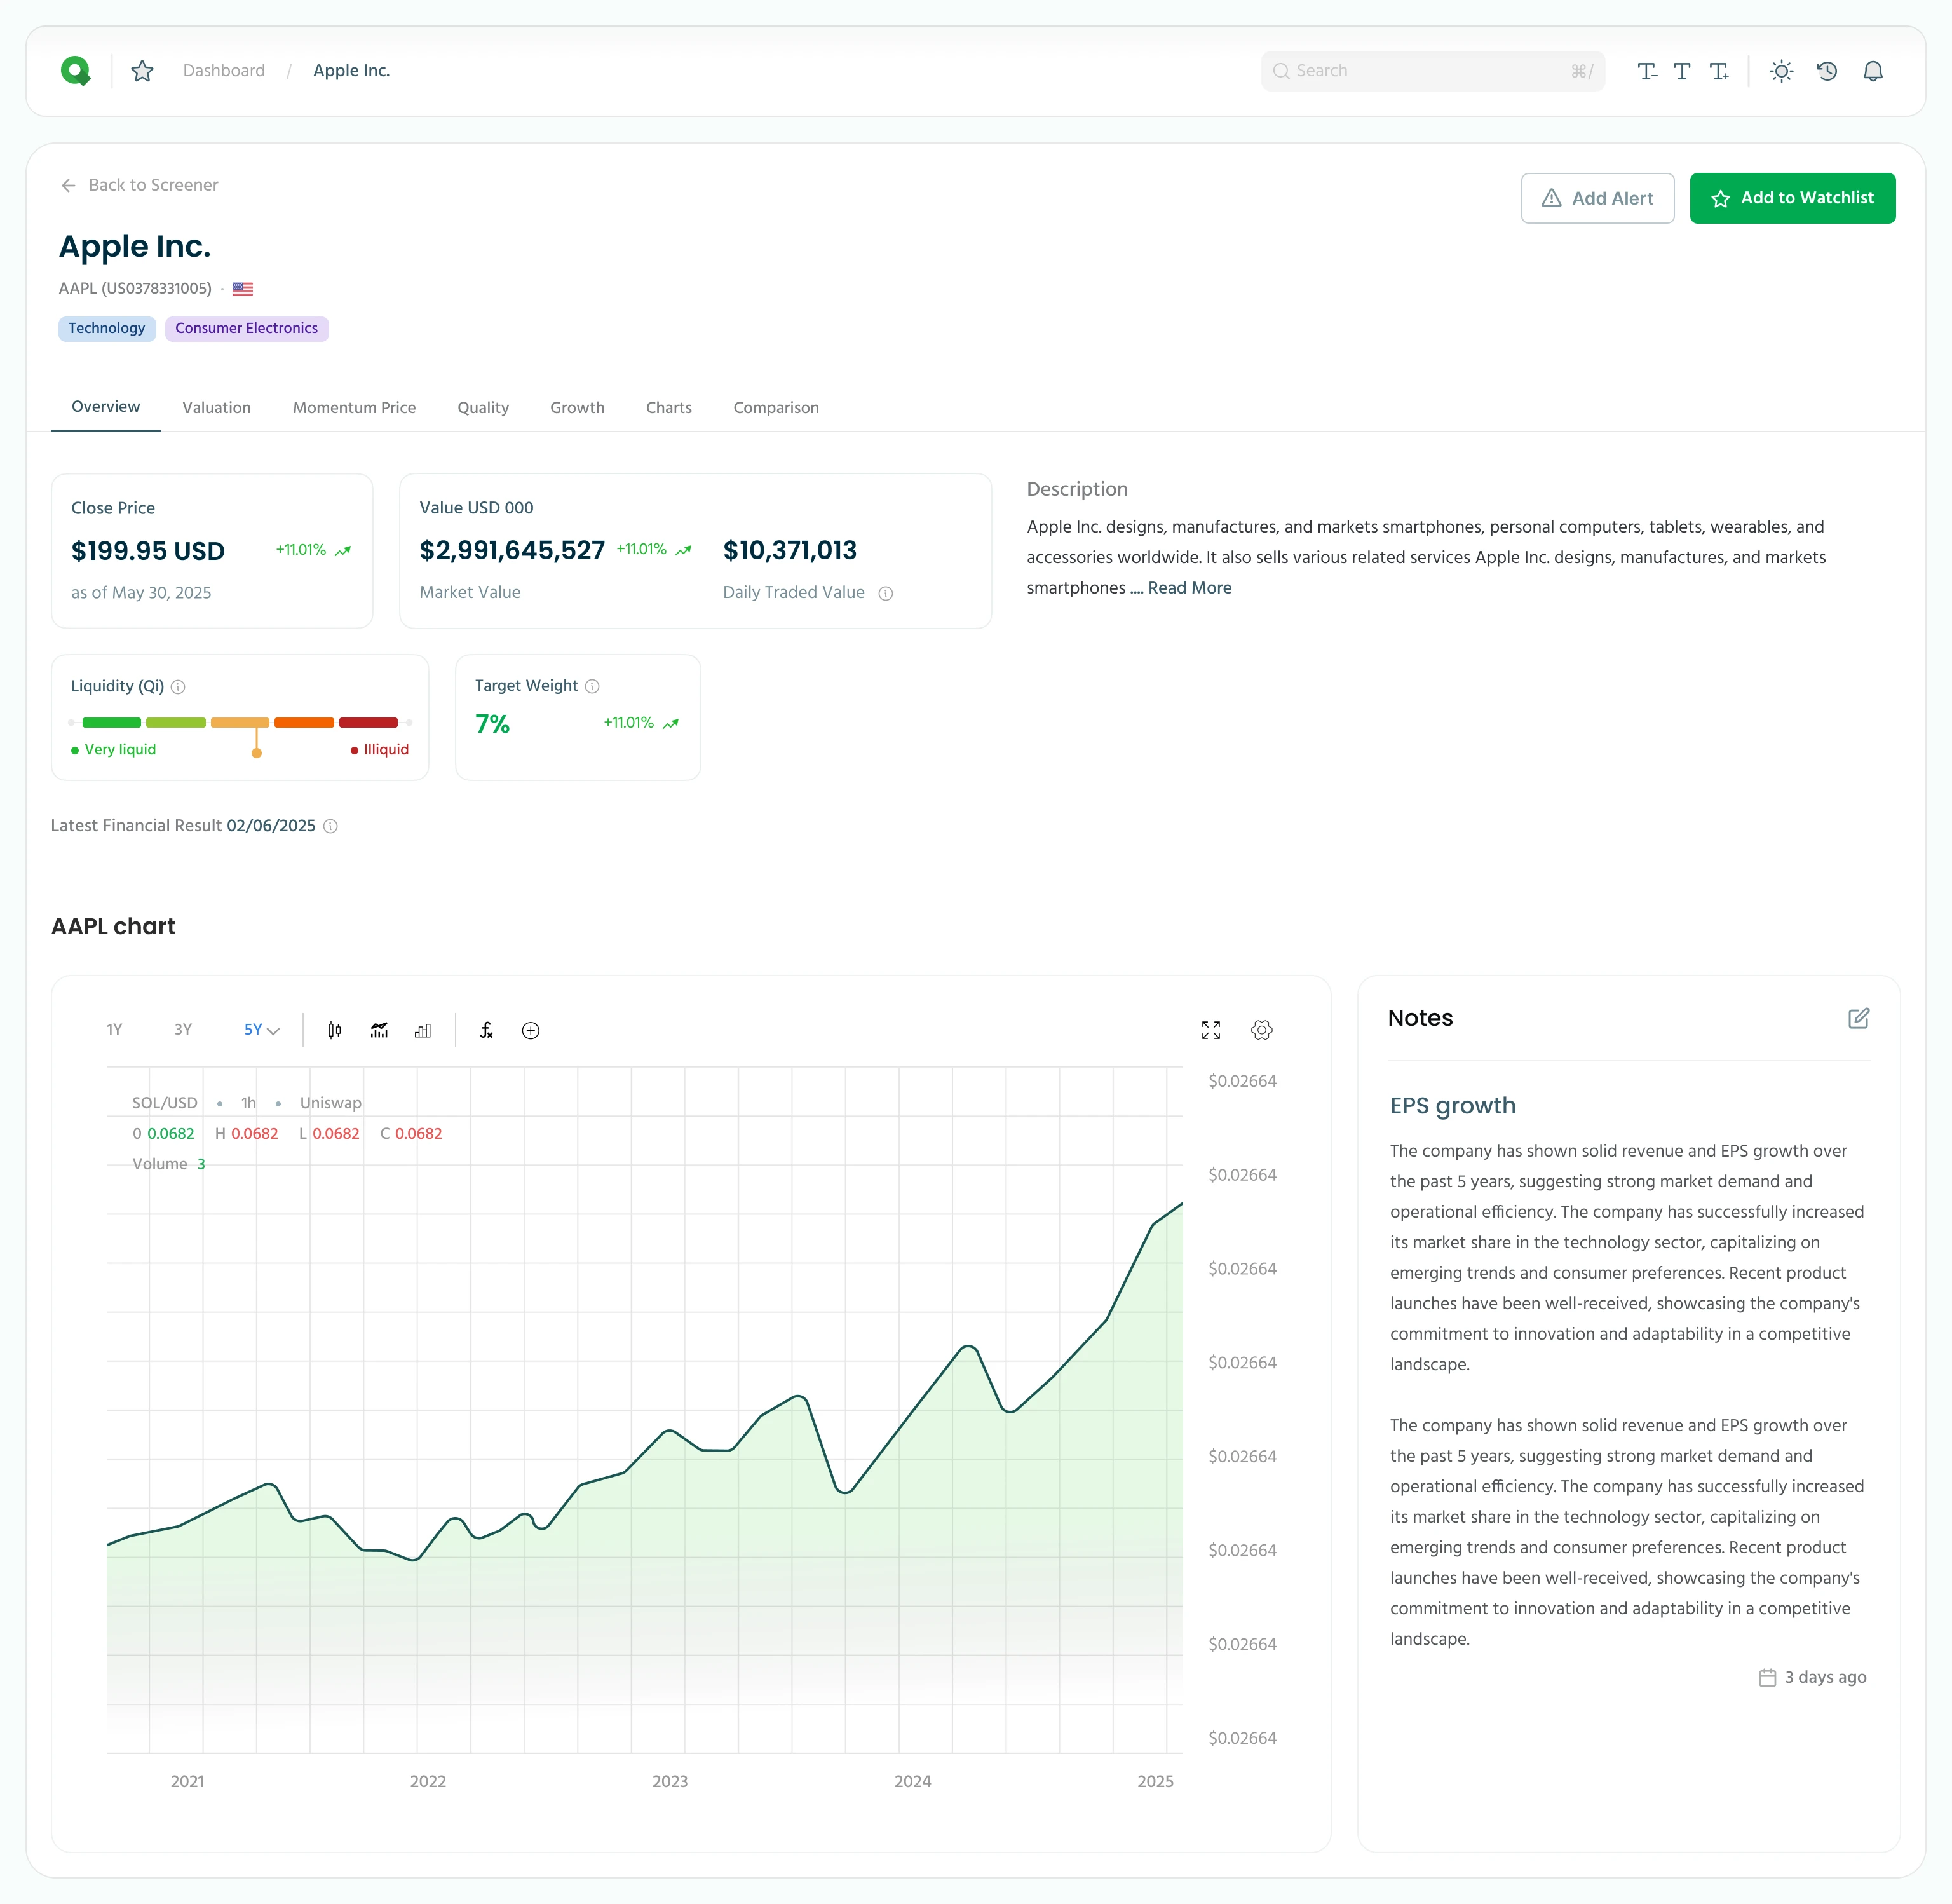Click Close Price up-trend arrow icon
This screenshot has width=1952, height=1904.
[343, 551]
